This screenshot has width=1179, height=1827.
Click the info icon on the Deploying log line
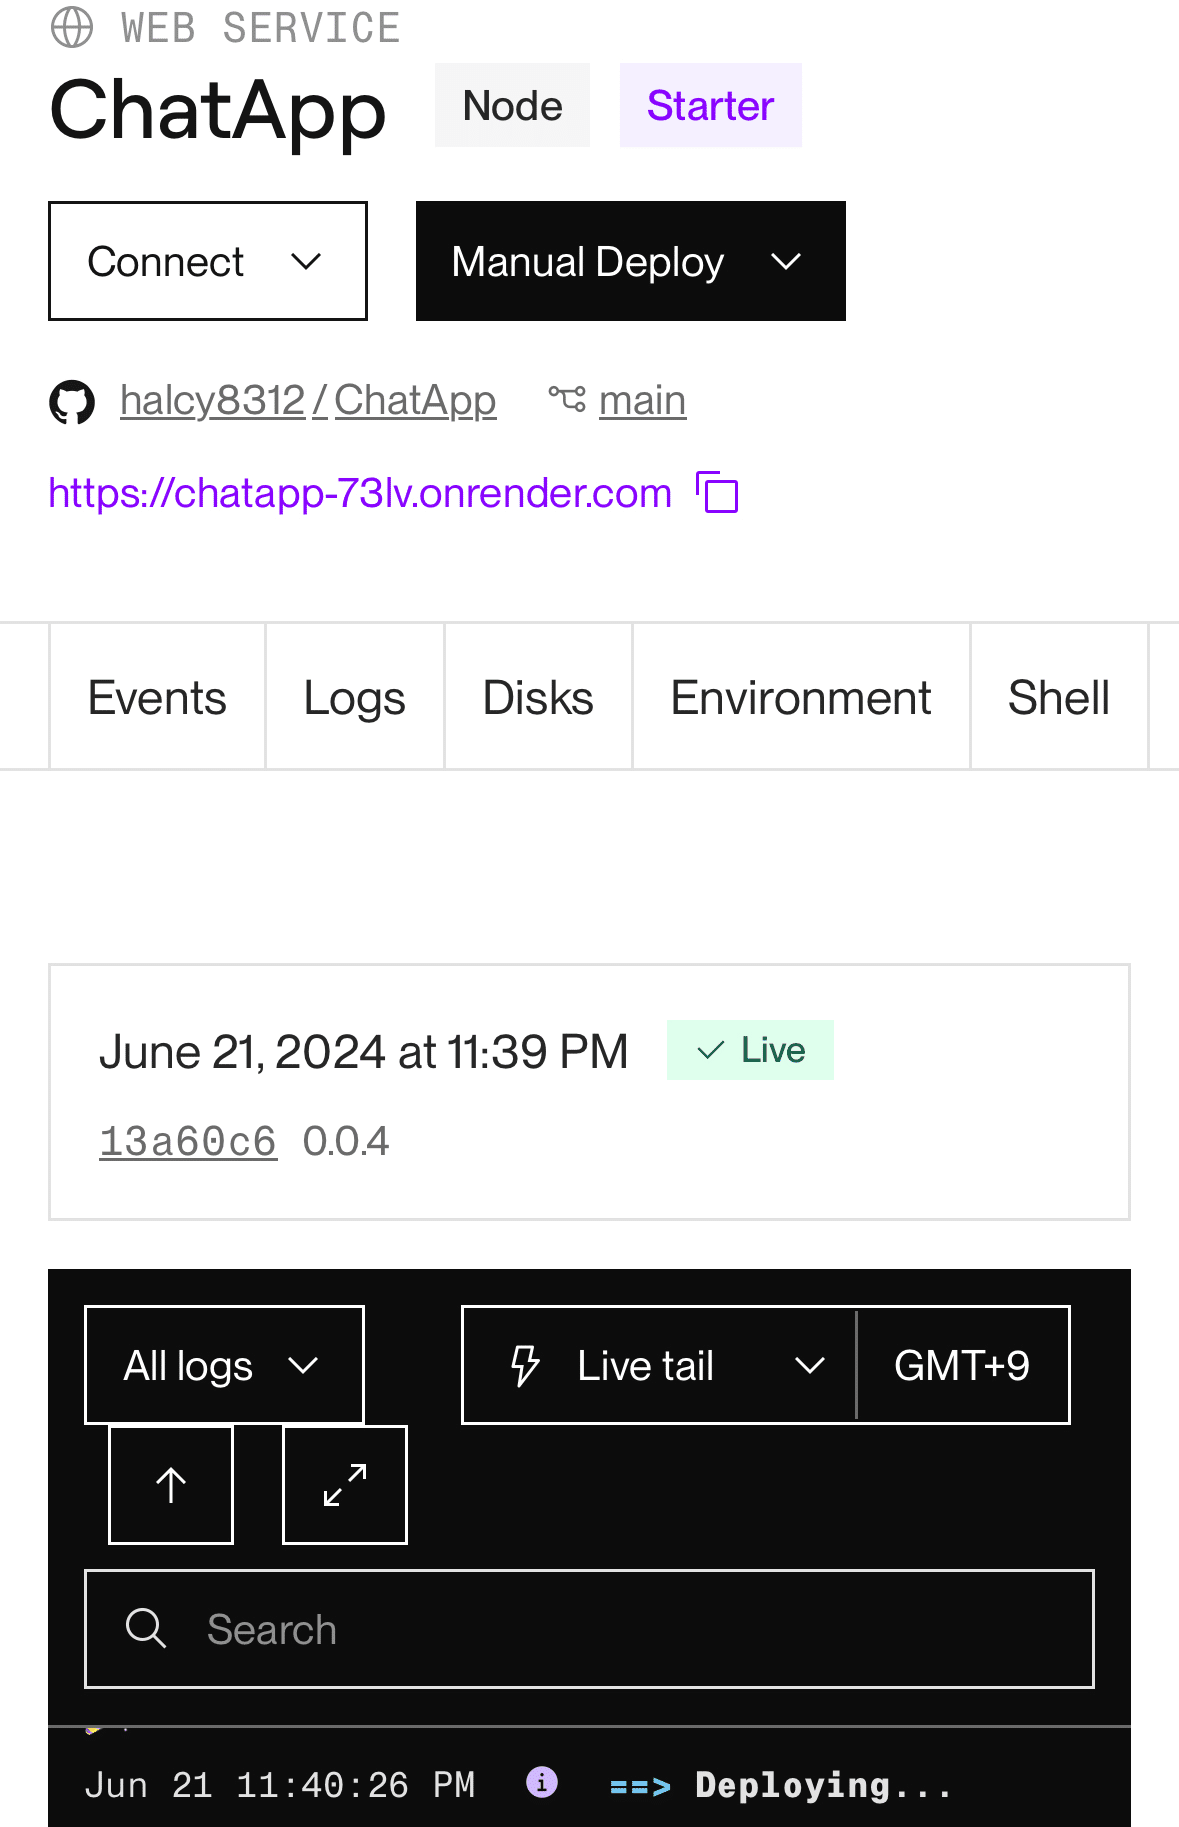point(542,1782)
